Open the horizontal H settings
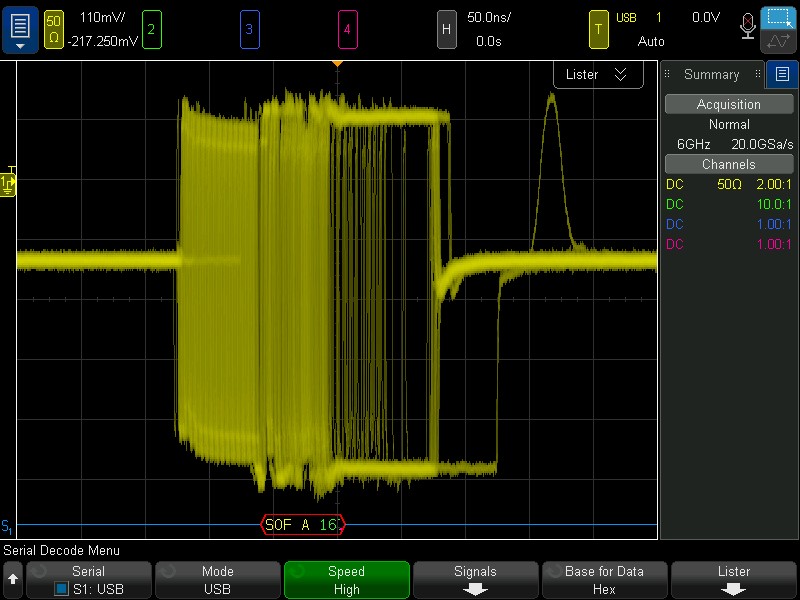Screen dimensions: 800x600 [x=446, y=30]
